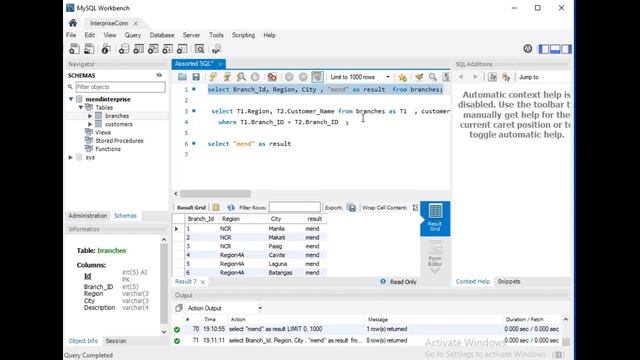The height and width of the screenshot is (360, 640).
Task: Stop query execution hand icon
Action: coord(255,77)
